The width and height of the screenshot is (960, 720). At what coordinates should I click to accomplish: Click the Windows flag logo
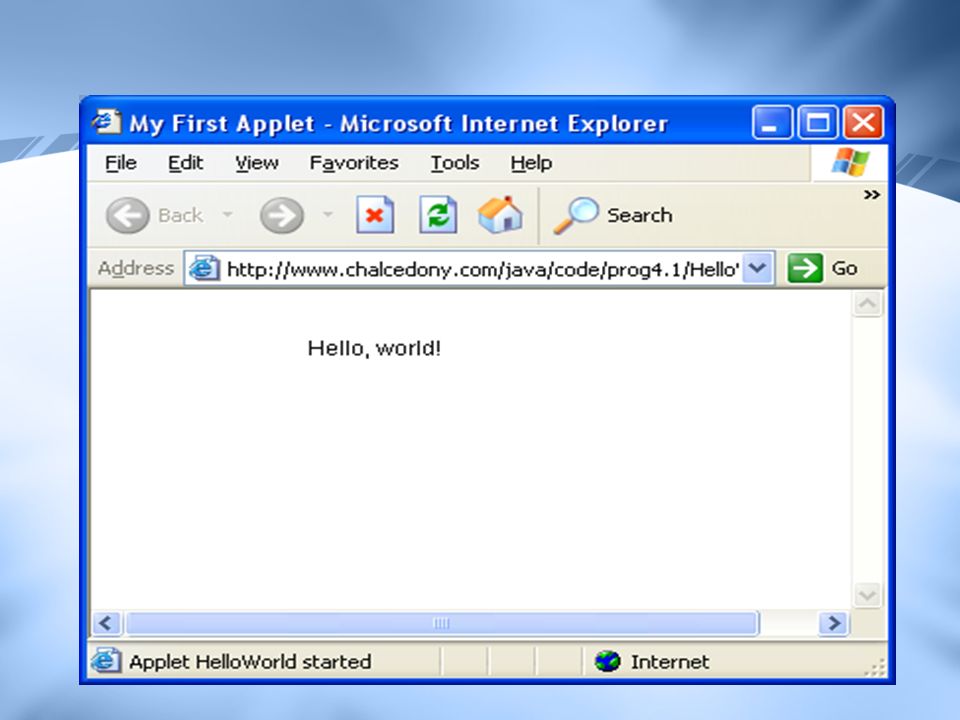850,162
